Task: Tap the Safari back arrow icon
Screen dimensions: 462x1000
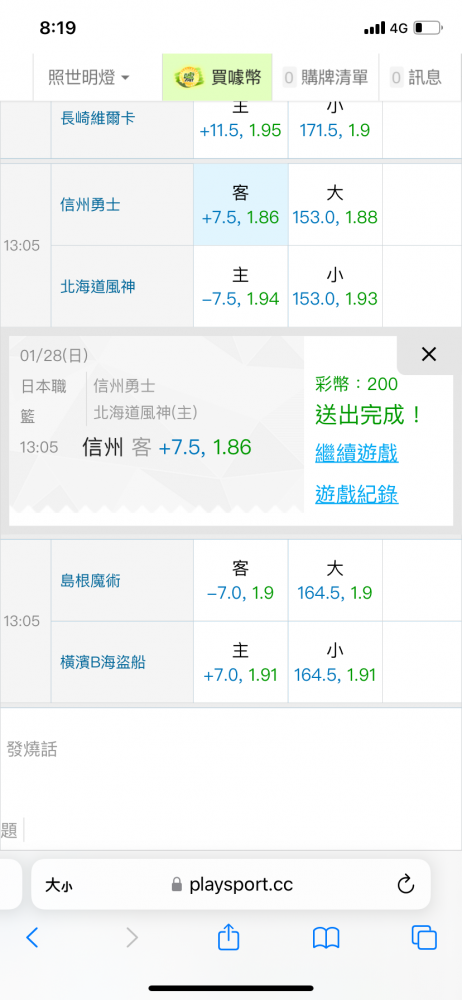Action: point(33,937)
